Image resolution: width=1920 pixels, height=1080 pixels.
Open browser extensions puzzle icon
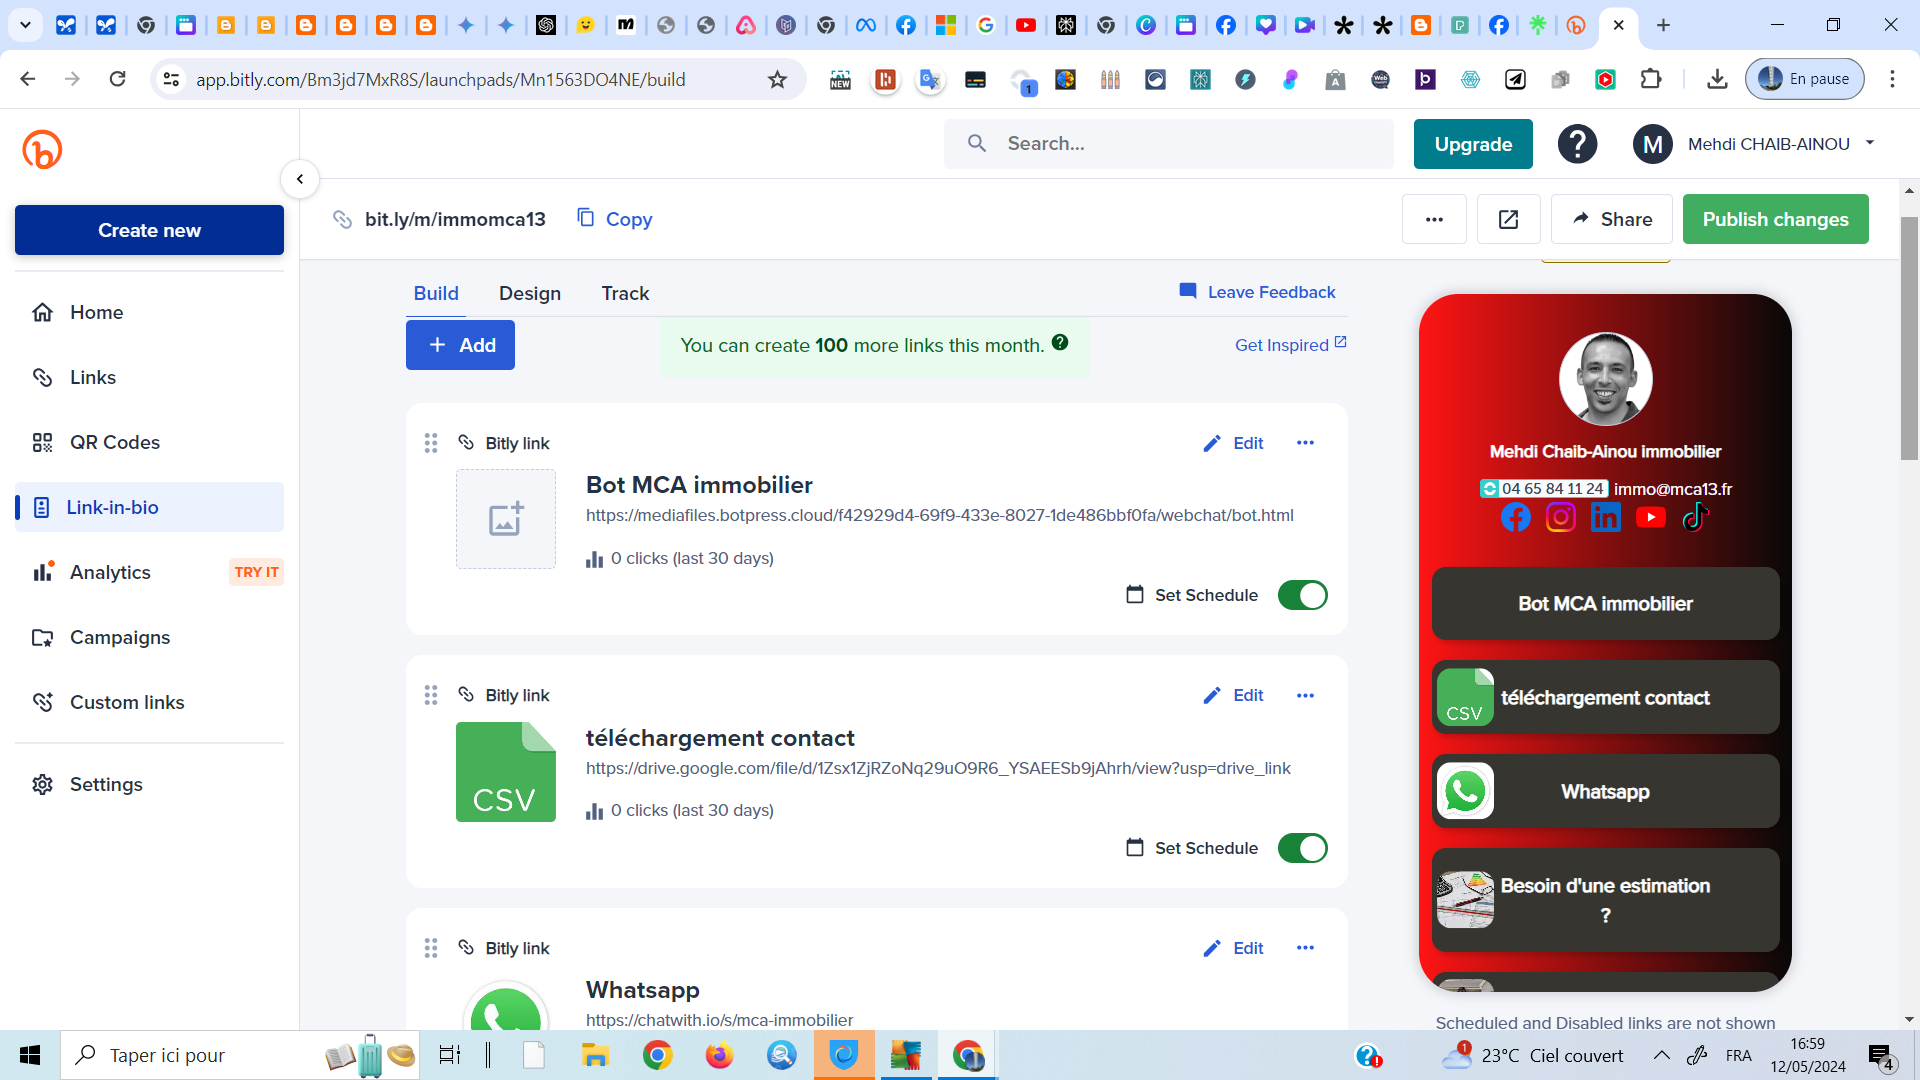point(1651,79)
